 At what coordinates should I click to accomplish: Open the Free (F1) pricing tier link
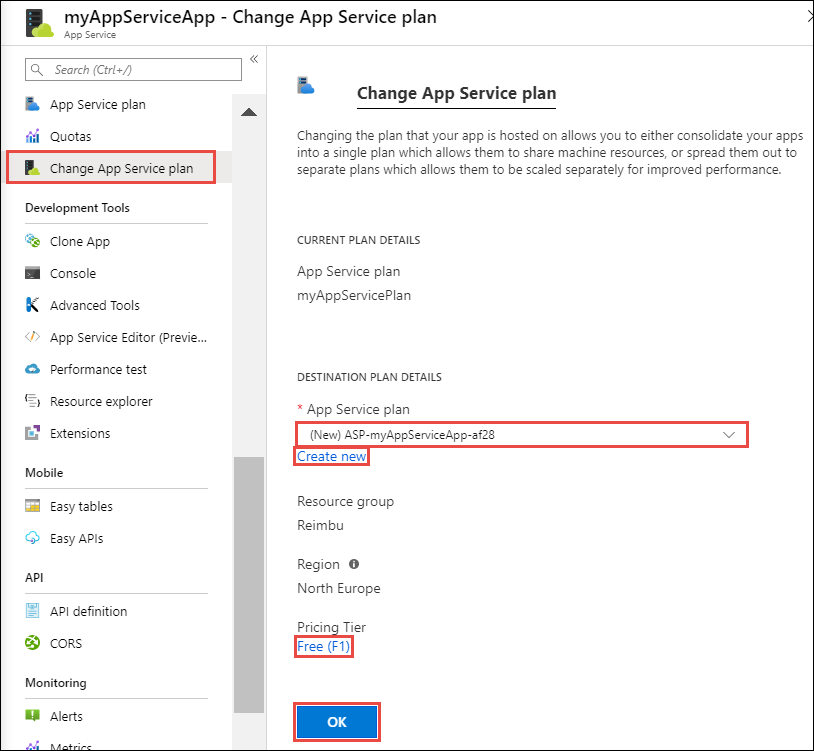coord(323,646)
